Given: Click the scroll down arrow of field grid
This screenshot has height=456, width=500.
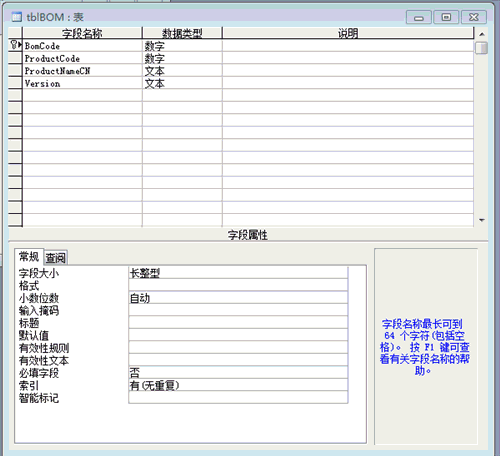Looking at the screenshot, I should coord(482,220).
